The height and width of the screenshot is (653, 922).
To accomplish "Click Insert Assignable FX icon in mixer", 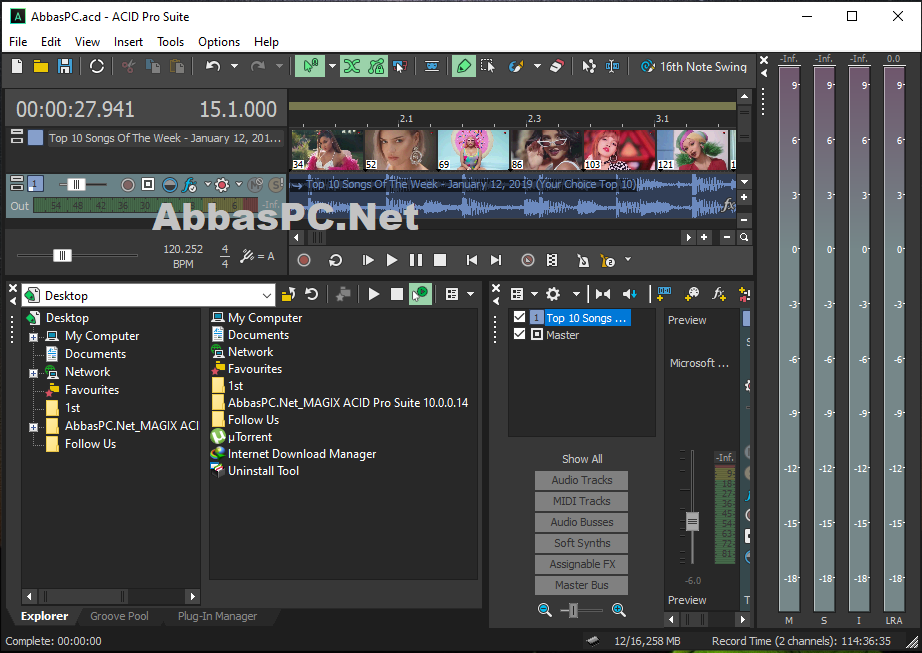I will pos(719,294).
